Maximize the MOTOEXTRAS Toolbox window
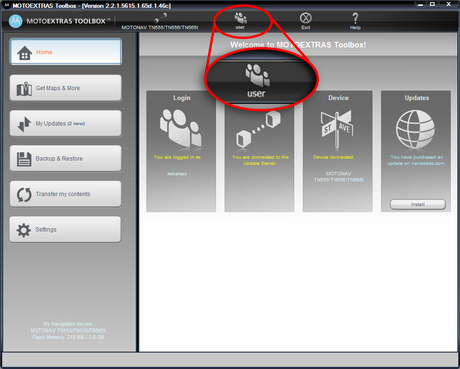This screenshot has width=460, height=369. 432,4
